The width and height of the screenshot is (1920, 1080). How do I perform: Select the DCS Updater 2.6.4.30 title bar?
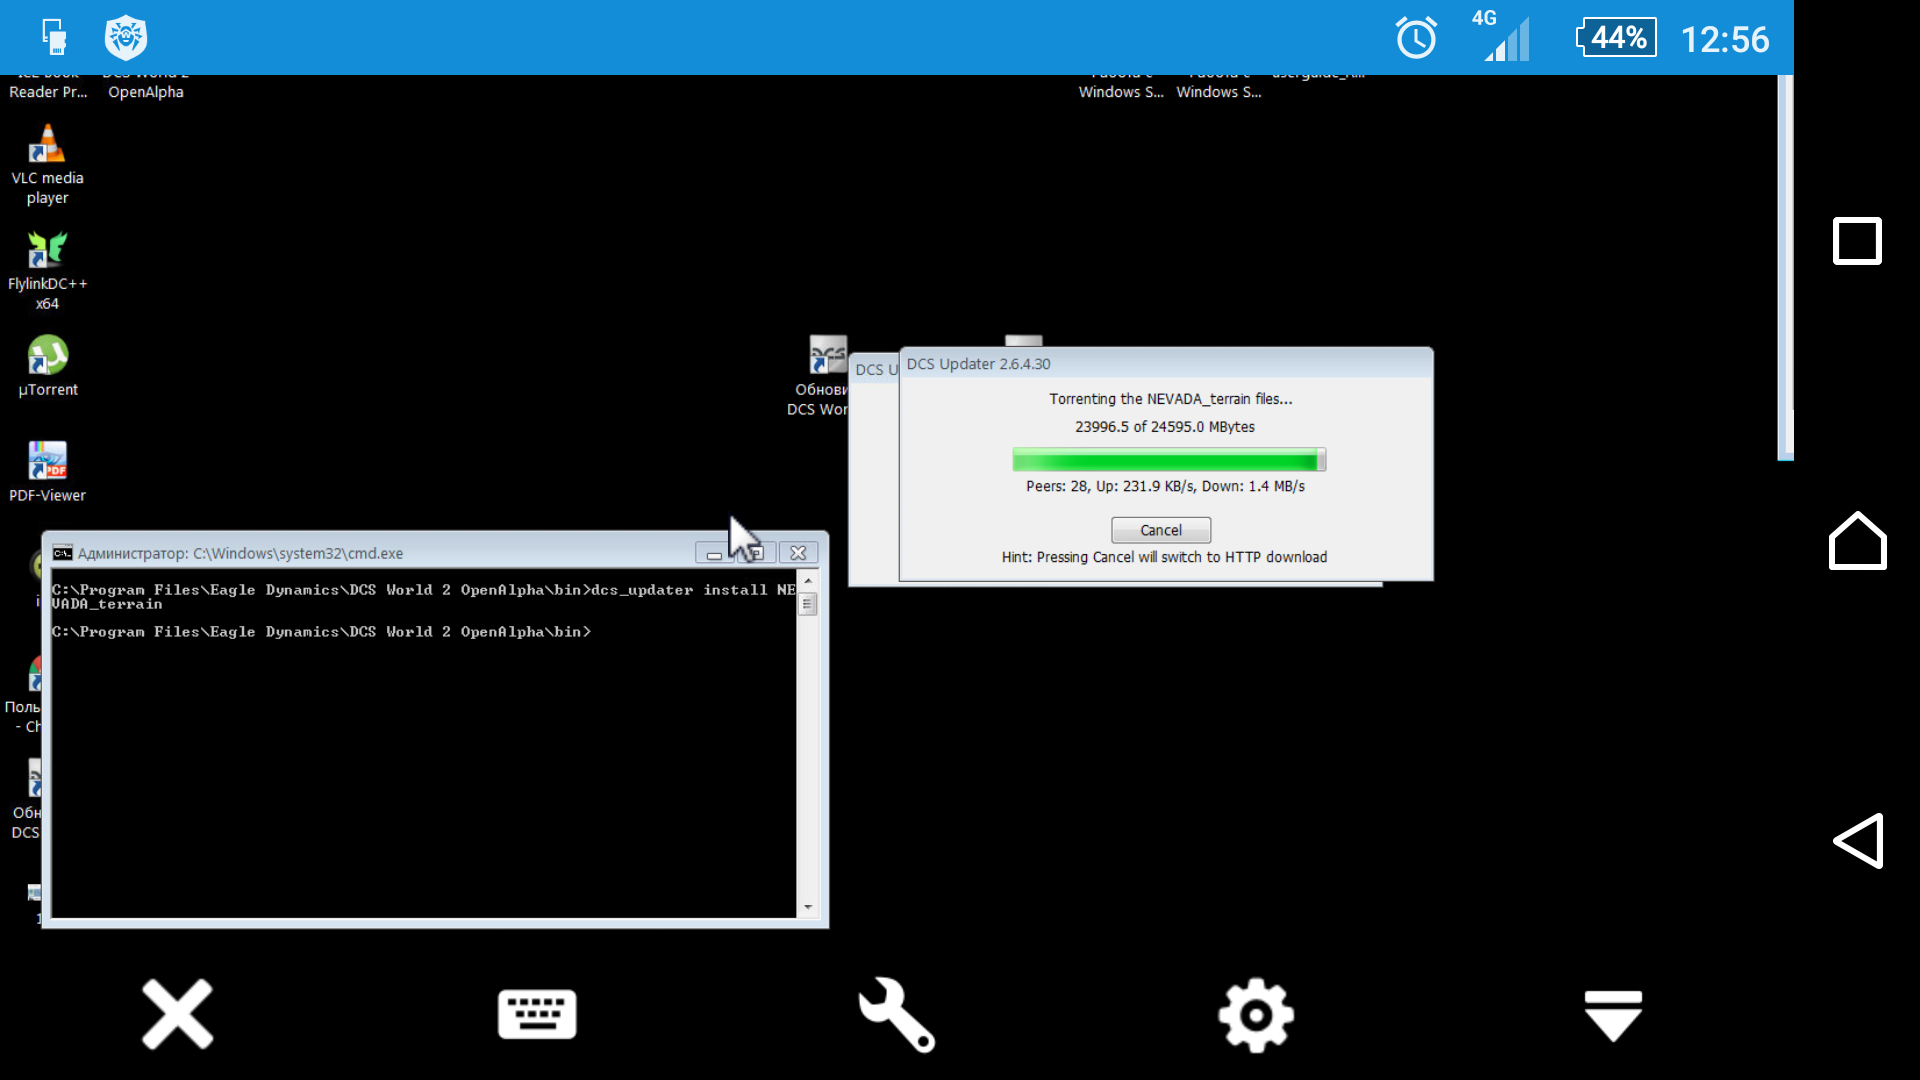[x=1166, y=364]
